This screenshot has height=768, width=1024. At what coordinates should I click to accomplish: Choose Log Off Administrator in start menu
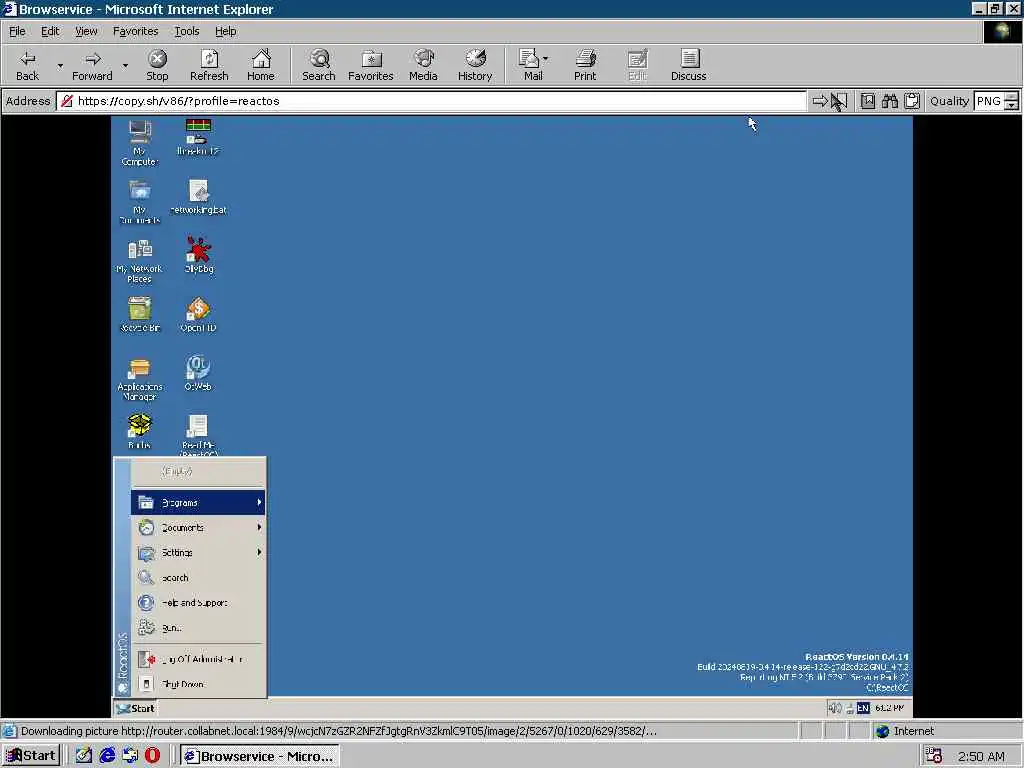pyautogui.click(x=198, y=660)
